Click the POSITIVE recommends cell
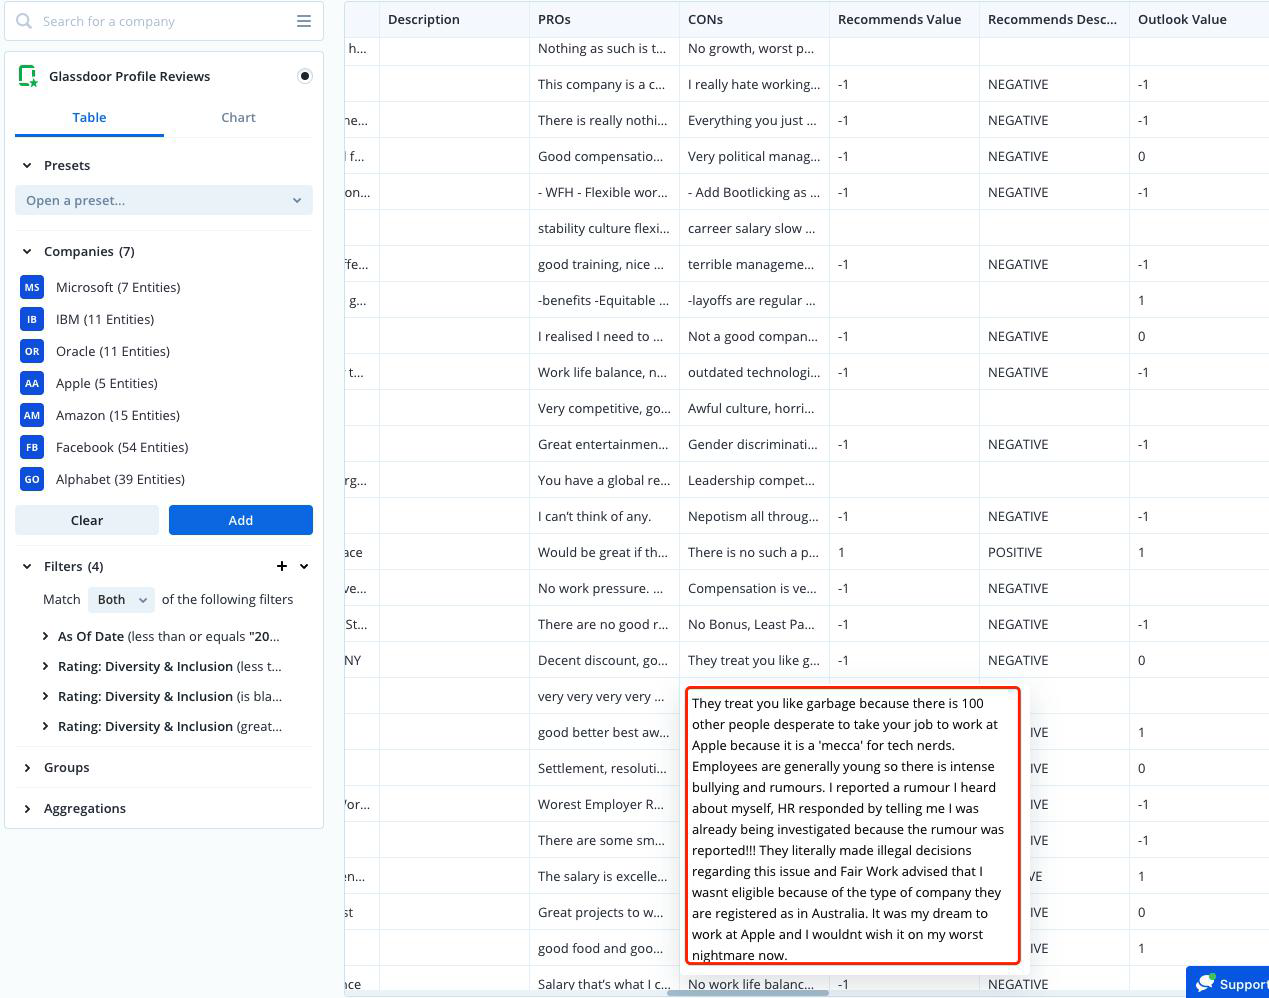The image size is (1269, 998). coord(1054,552)
